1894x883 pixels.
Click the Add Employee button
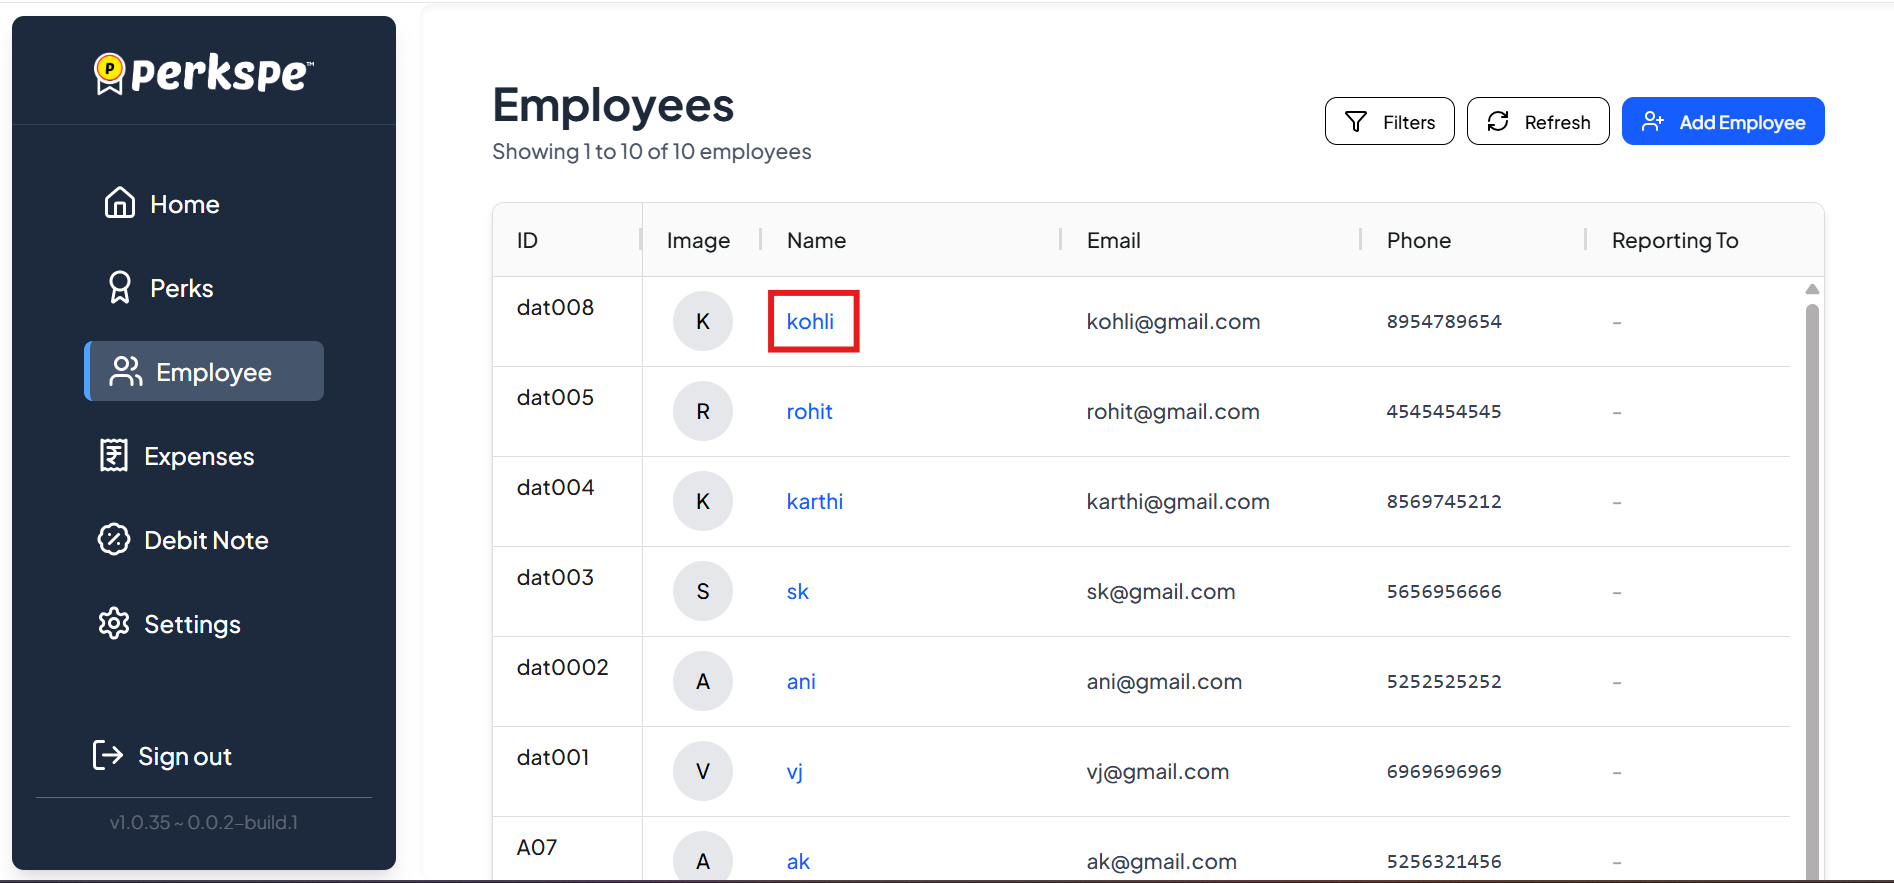(x=1722, y=122)
